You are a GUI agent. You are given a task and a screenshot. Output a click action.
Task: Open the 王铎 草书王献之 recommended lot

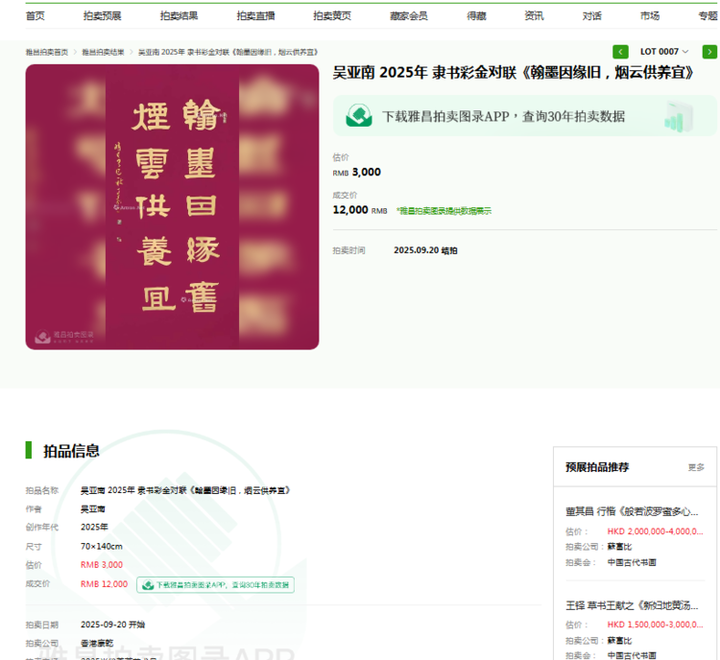click(x=632, y=606)
